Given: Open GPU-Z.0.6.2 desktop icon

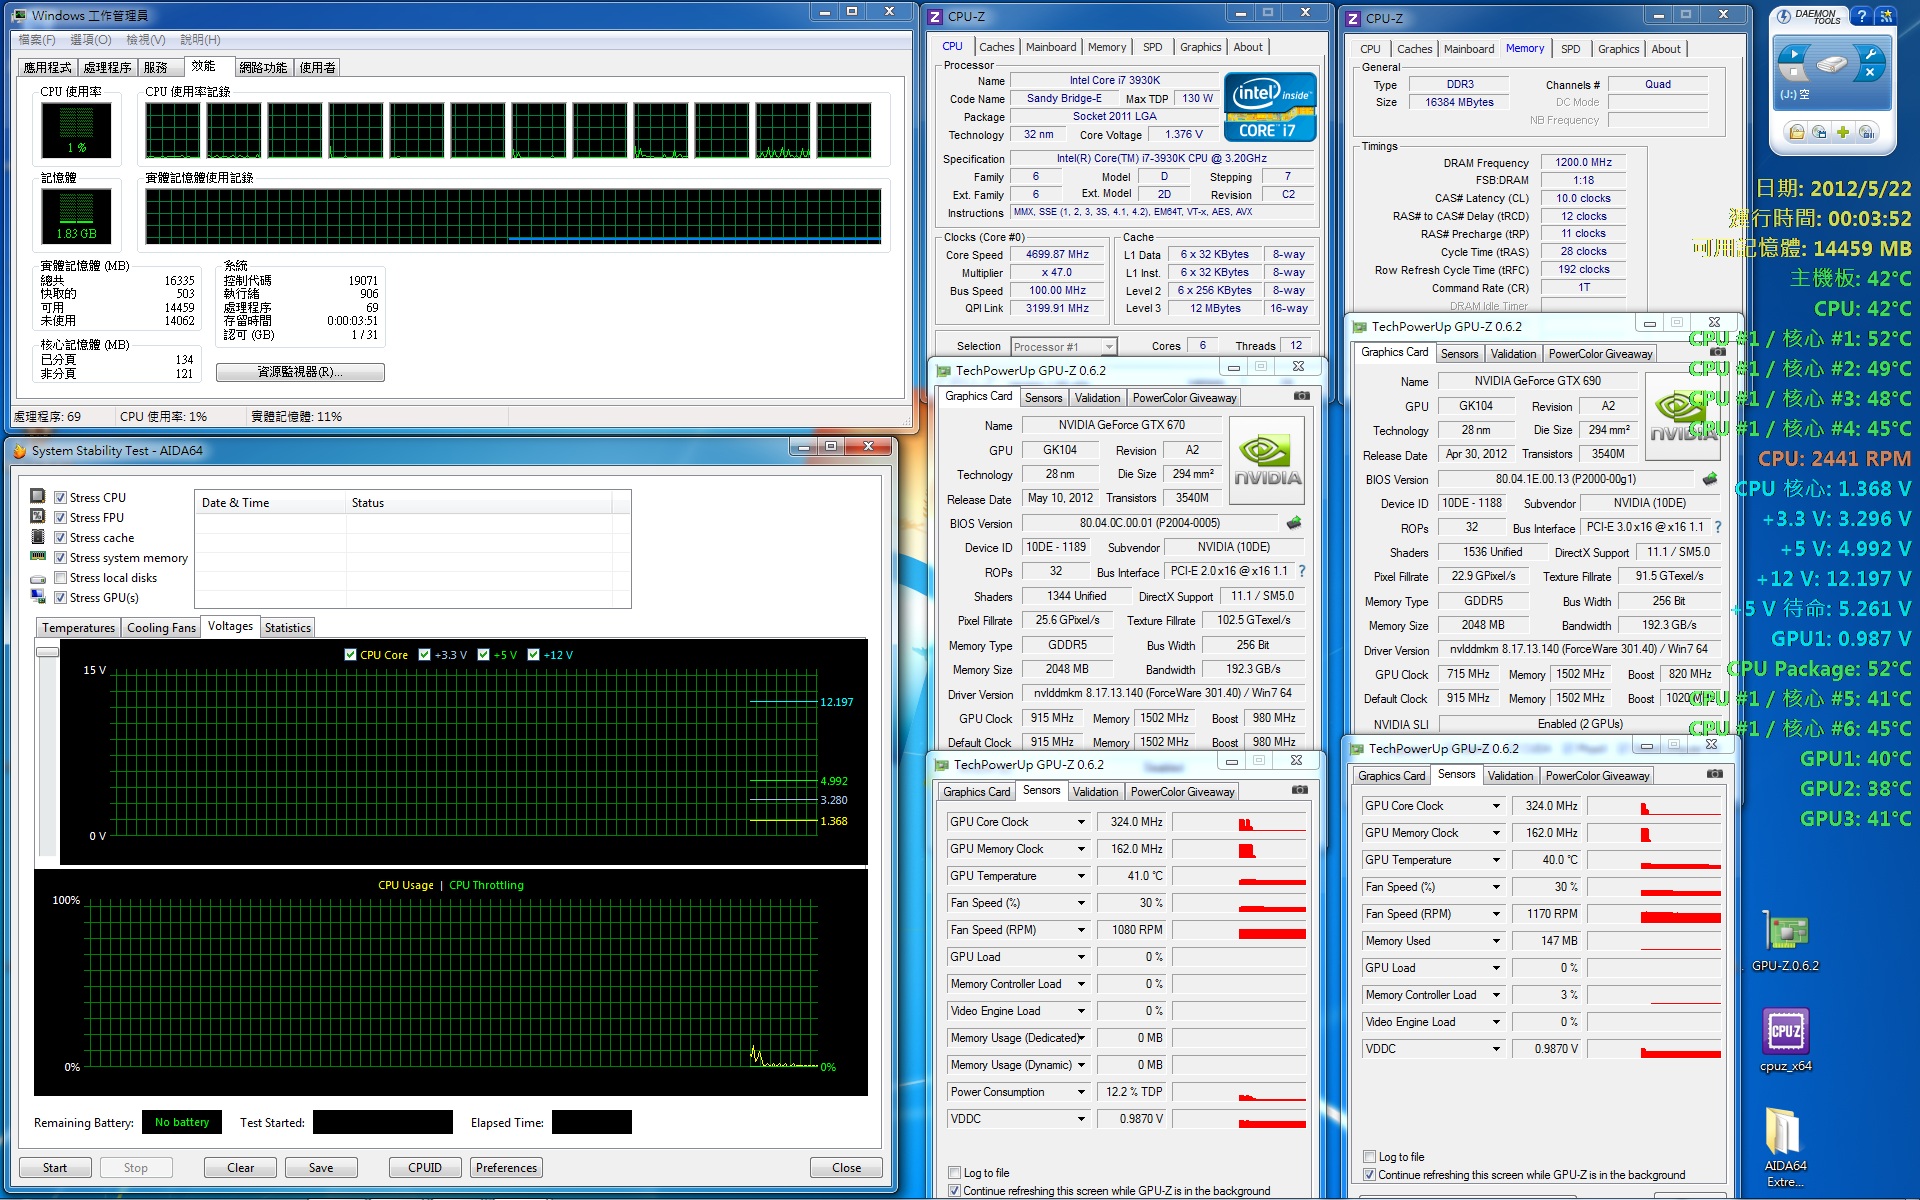Looking at the screenshot, I should coord(1785,942).
